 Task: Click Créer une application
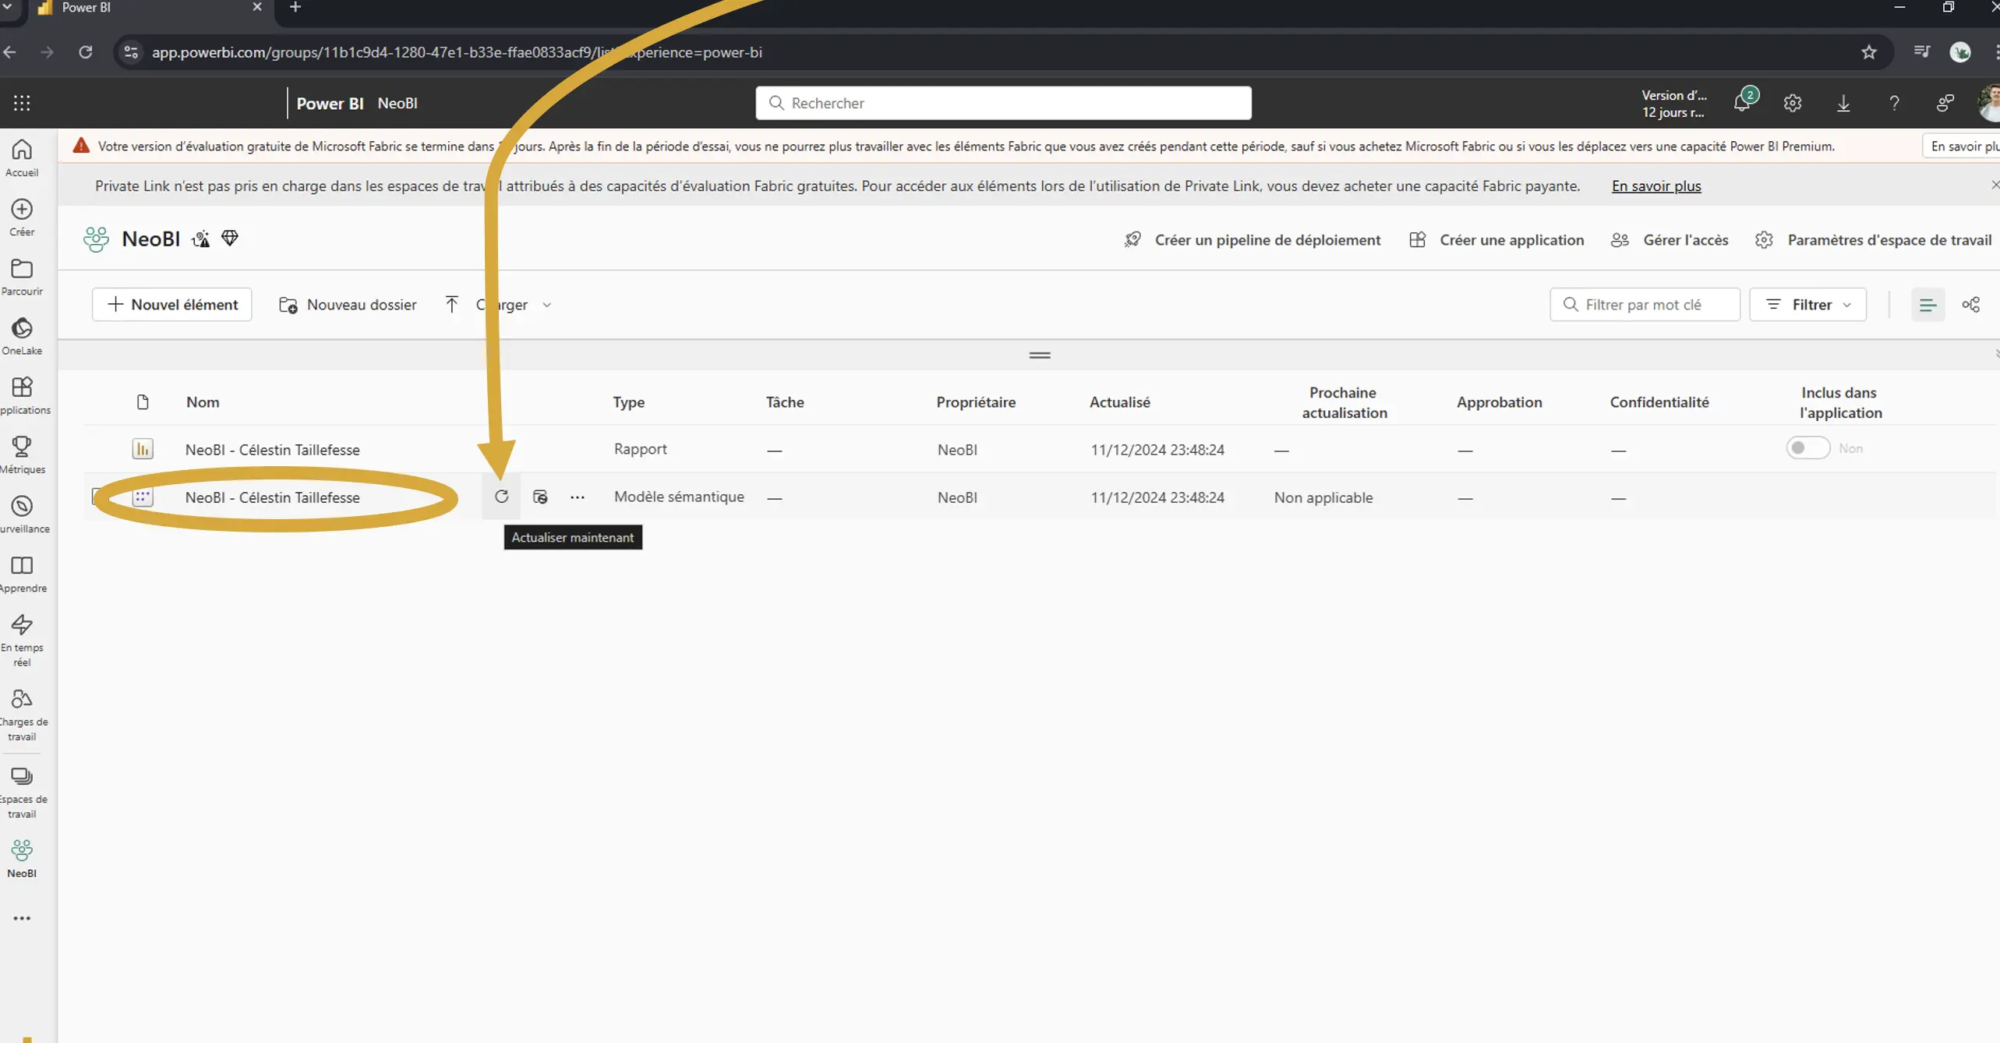tap(1496, 240)
